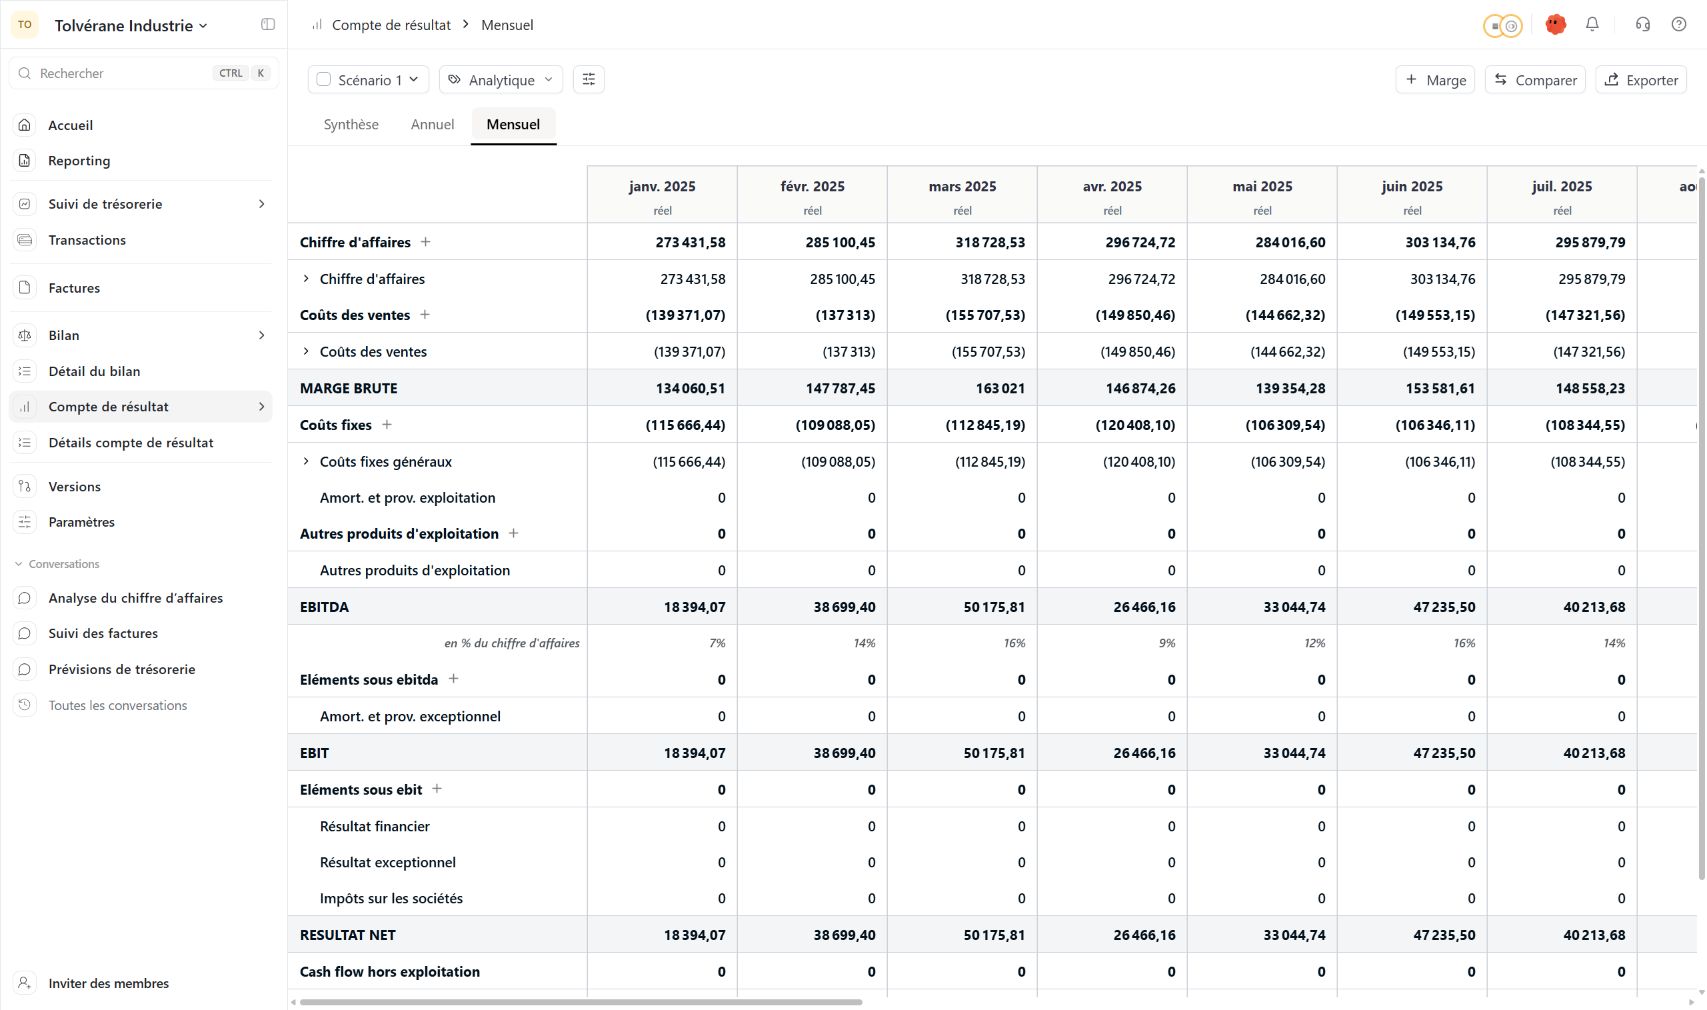Viewport: 1707px width, 1010px height.
Task: Add row next to Chiffre d'affaires plus
Action: tap(425, 242)
